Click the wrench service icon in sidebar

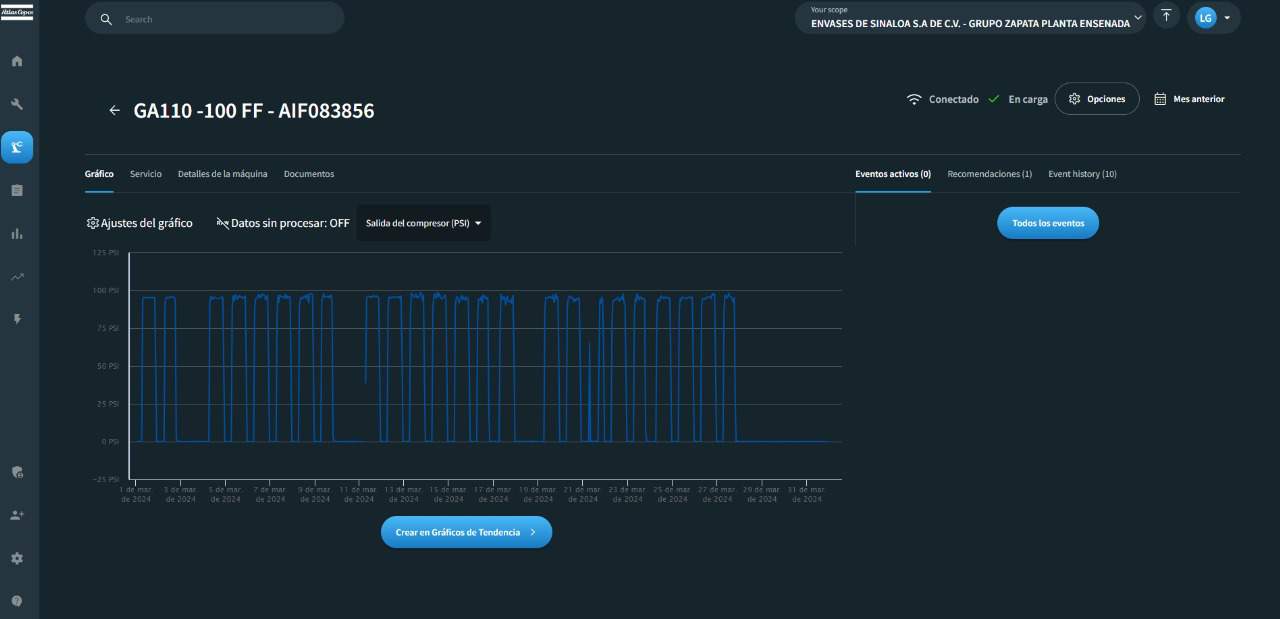coord(17,104)
